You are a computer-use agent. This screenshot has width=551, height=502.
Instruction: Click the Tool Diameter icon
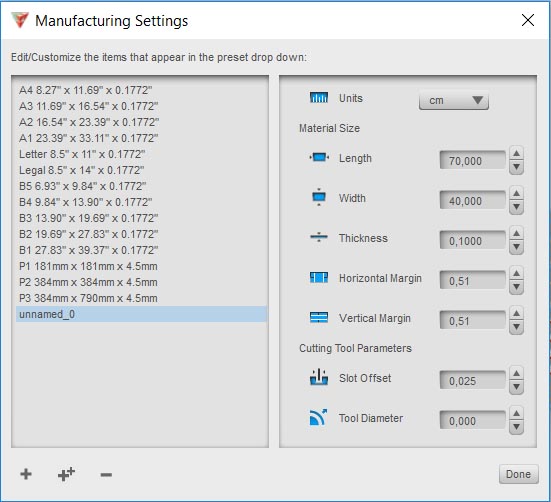[318, 417]
